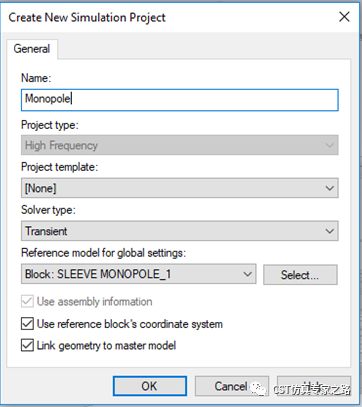Close the Create New Simulation Project dialog
This screenshot has height=407, width=362.
344,17
